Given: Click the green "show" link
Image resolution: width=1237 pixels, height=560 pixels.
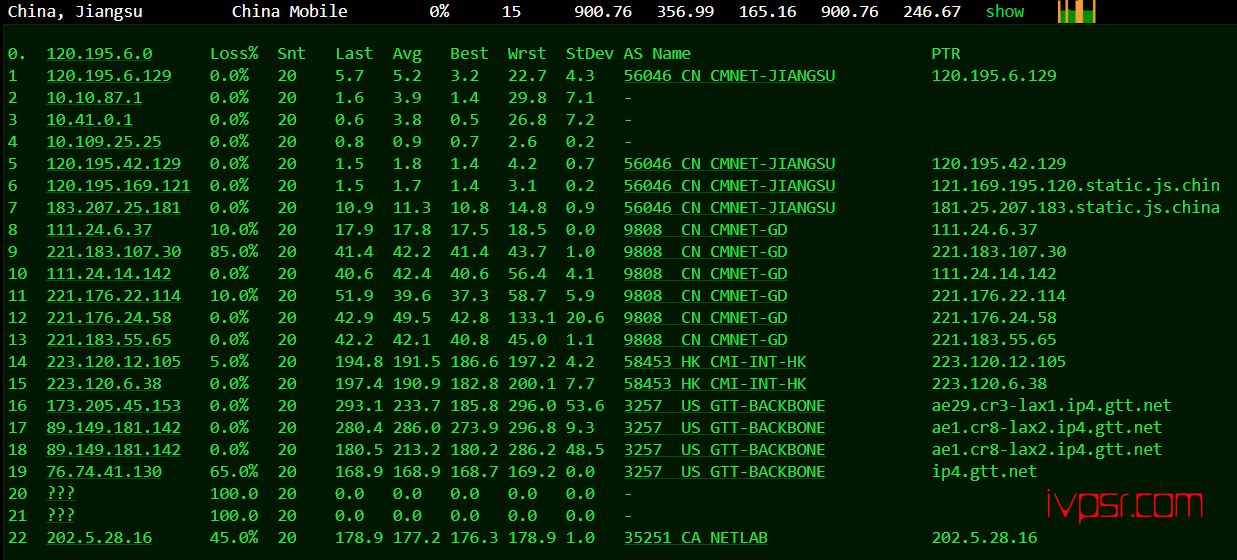Looking at the screenshot, I should [x=1005, y=12].
